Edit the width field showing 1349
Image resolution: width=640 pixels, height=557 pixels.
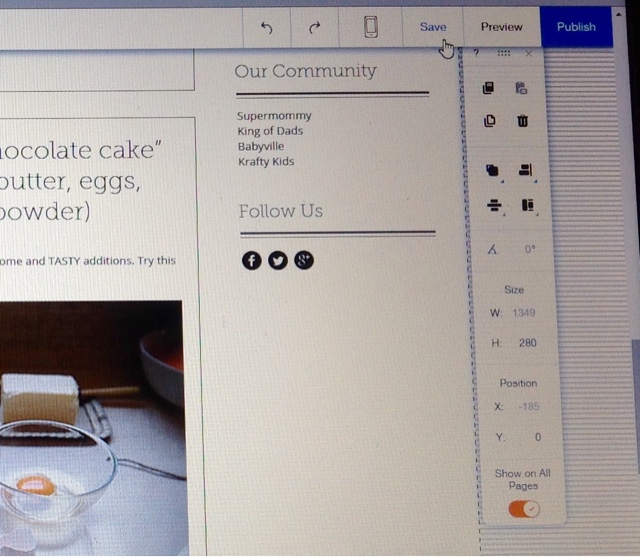[524, 313]
